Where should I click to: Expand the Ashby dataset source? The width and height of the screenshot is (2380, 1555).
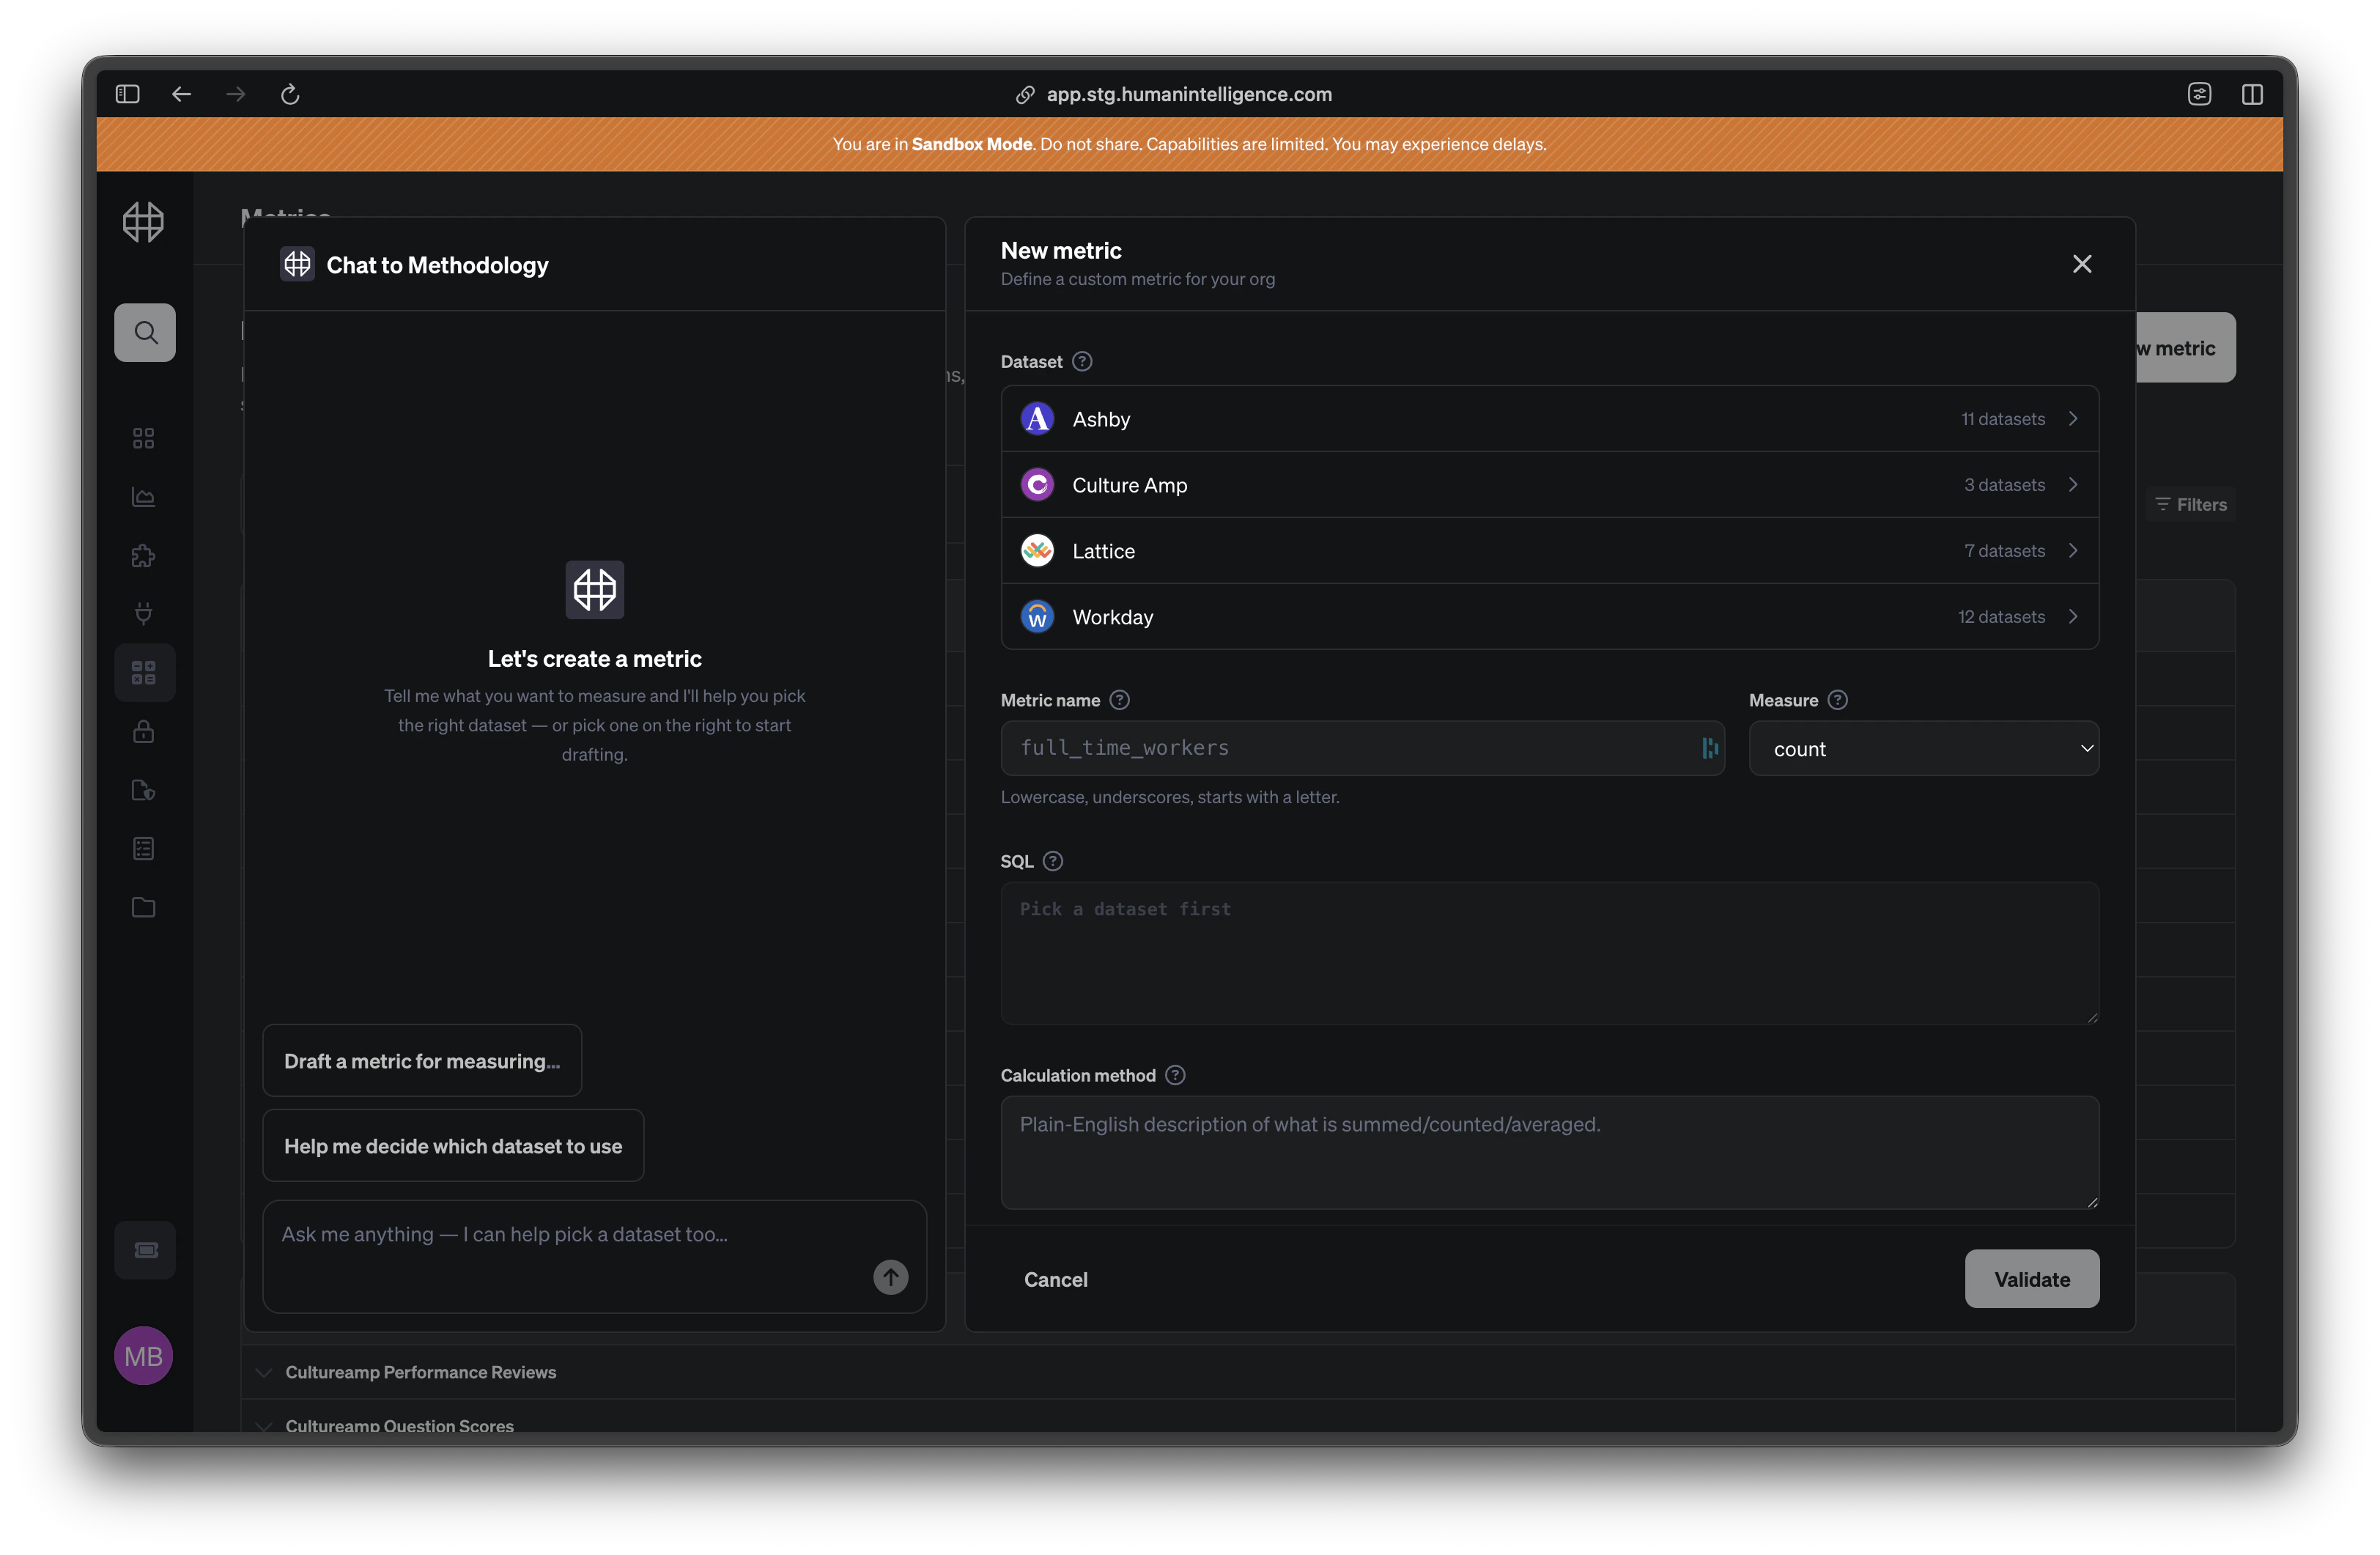pos(1549,419)
